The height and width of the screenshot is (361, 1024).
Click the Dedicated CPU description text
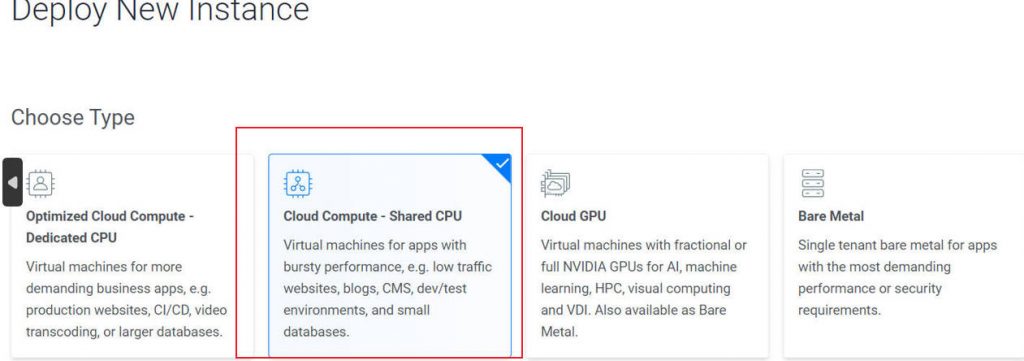127,300
